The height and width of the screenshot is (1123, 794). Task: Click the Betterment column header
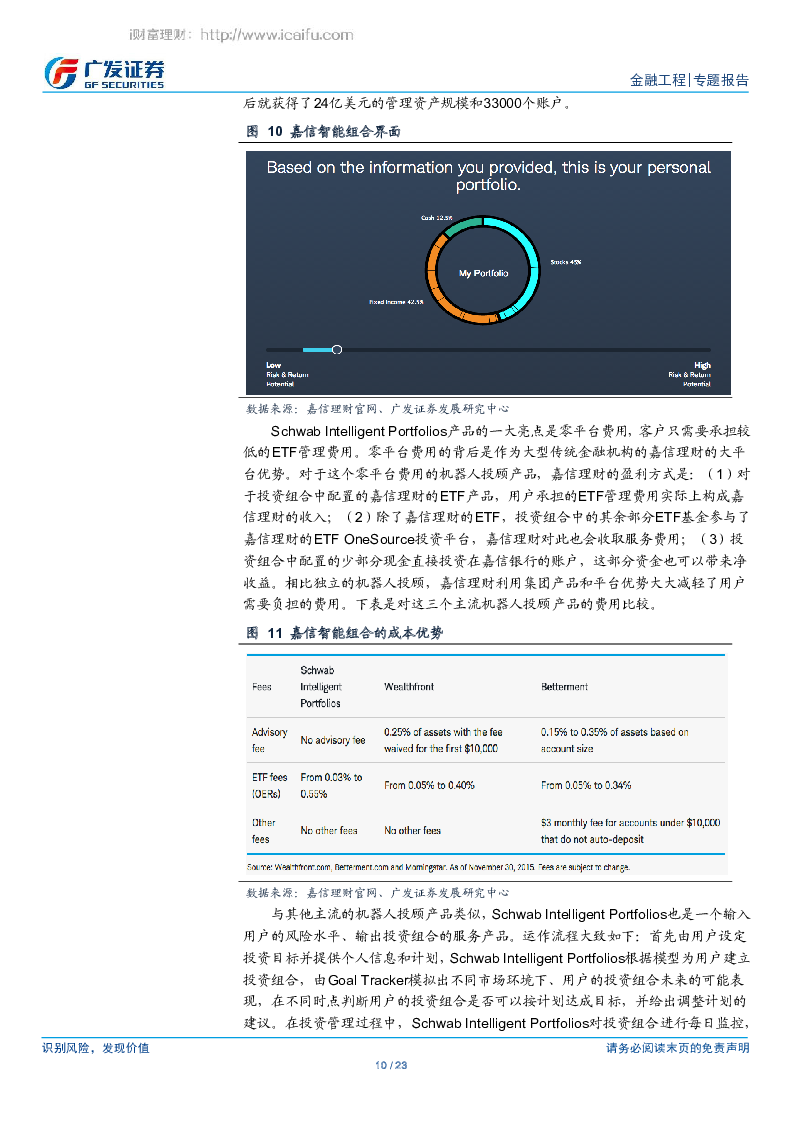coord(564,687)
